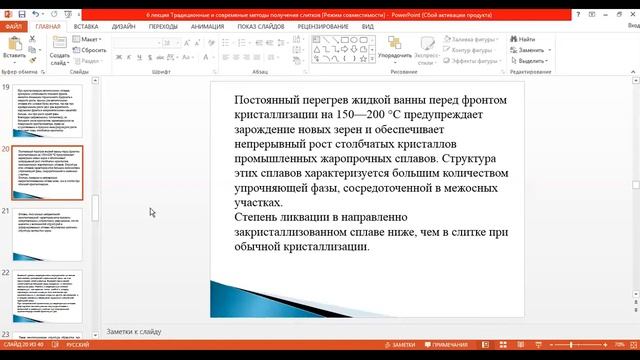The width and height of the screenshot is (640, 360).
Task: Toggle text shadow (S) formatting
Action: coord(150,57)
